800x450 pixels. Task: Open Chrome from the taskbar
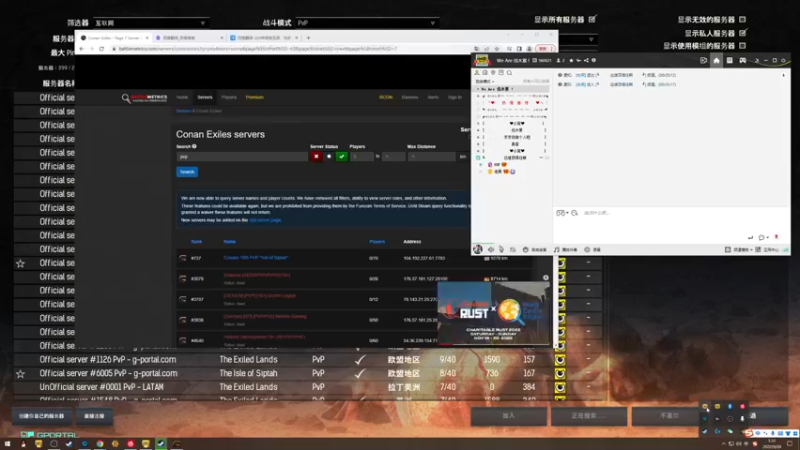click(x=100, y=444)
